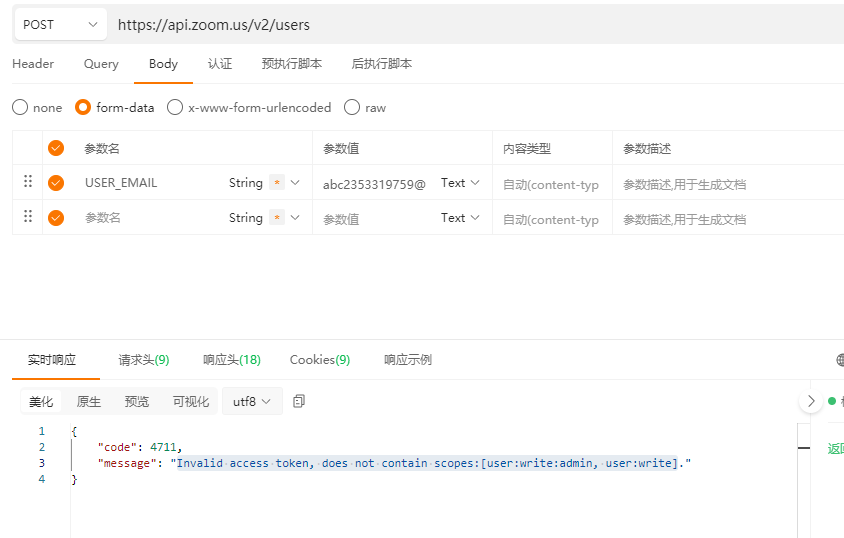The image size is (844, 538).
Task: Open the Cookies(9) tab
Action: click(320, 360)
